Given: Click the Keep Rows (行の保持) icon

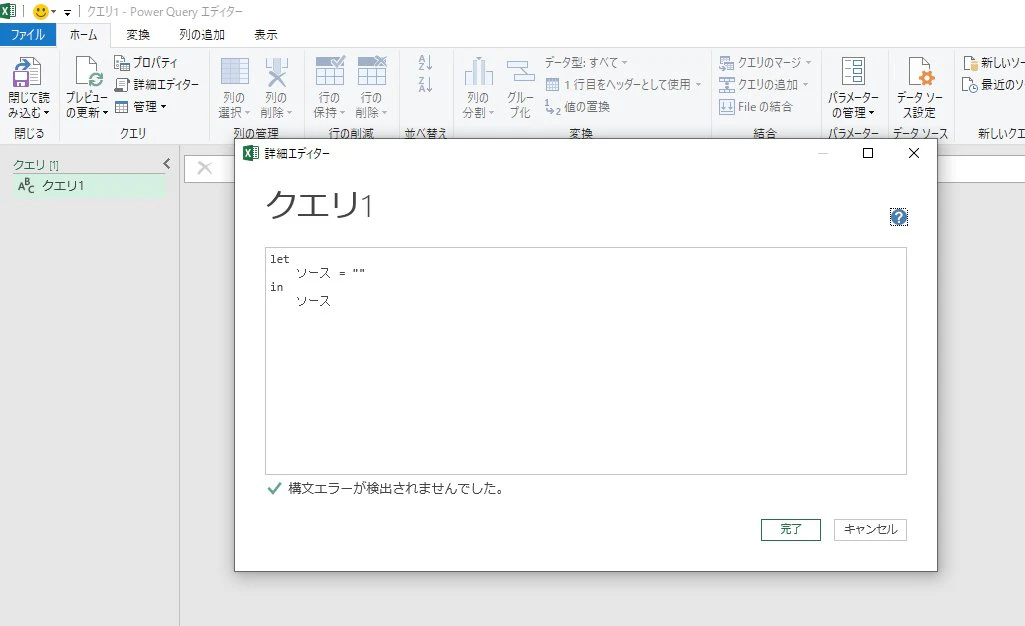Looking at the screenshot, I should click(329, 71).
